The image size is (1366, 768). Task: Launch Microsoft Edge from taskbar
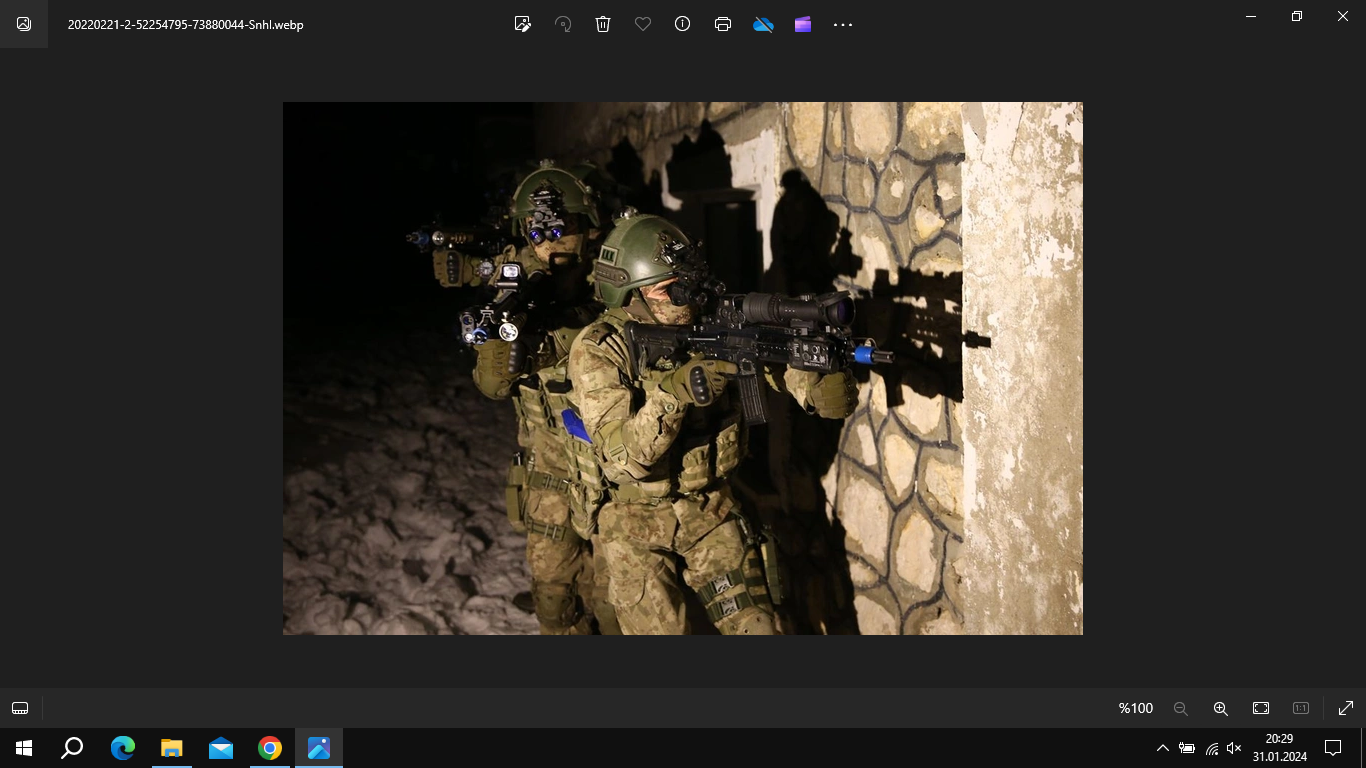(x=123, y=748)
